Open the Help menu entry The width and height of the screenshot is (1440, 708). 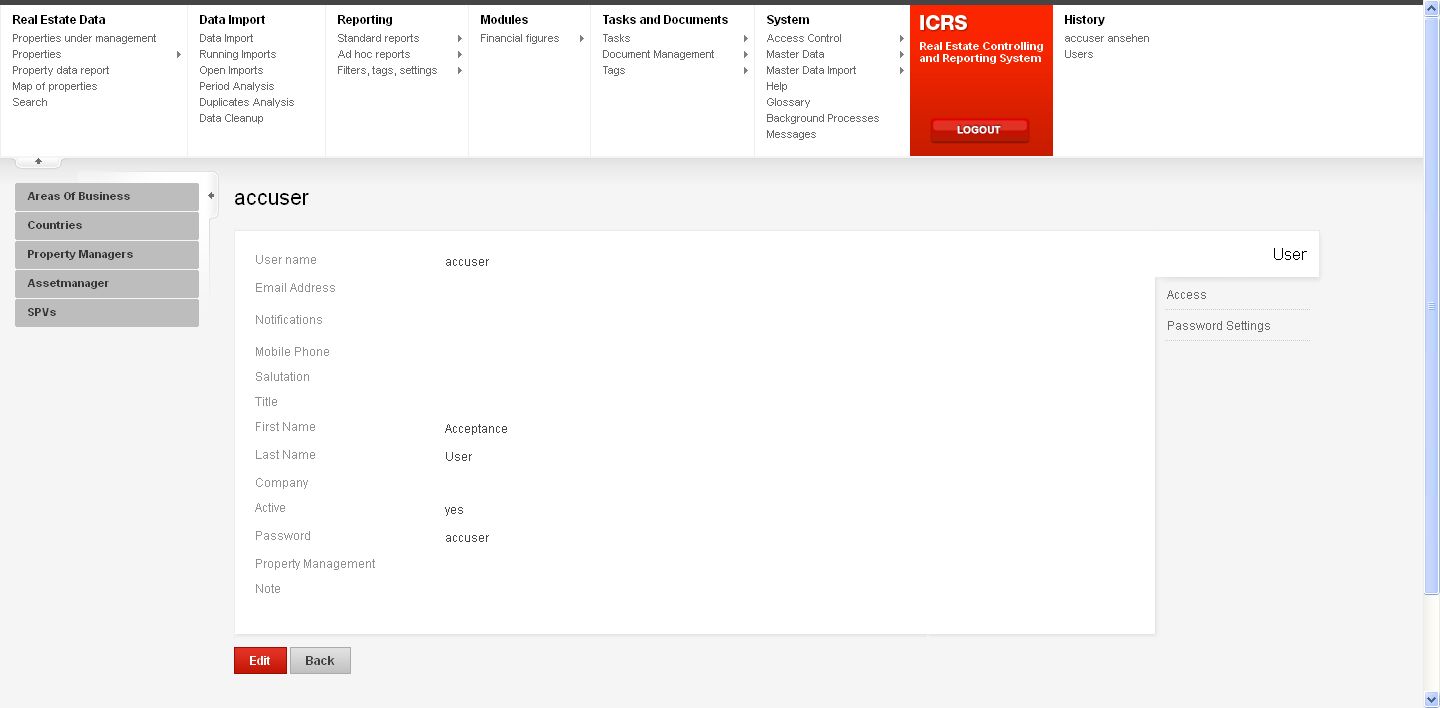tap(777, 86)
